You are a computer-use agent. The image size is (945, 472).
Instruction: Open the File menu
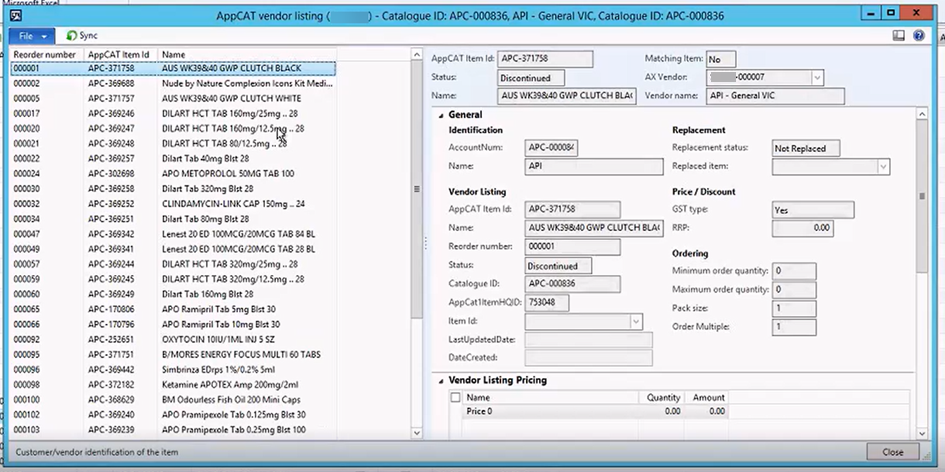[x=32, y=36]
